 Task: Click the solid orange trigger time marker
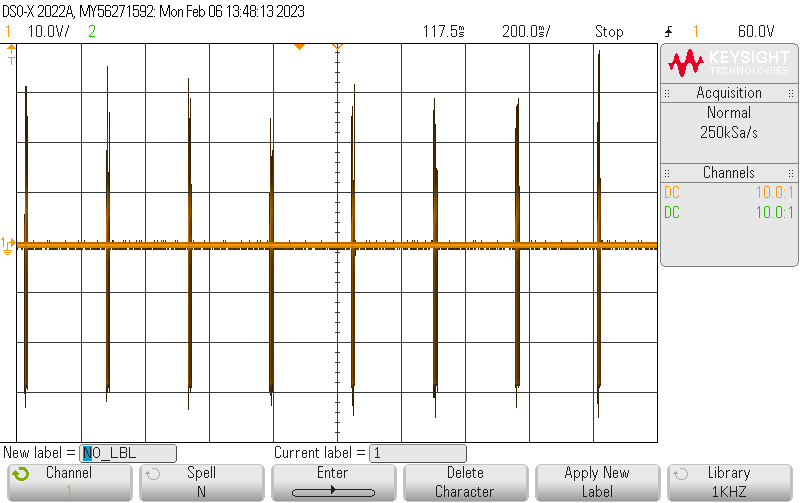point(299,47)
